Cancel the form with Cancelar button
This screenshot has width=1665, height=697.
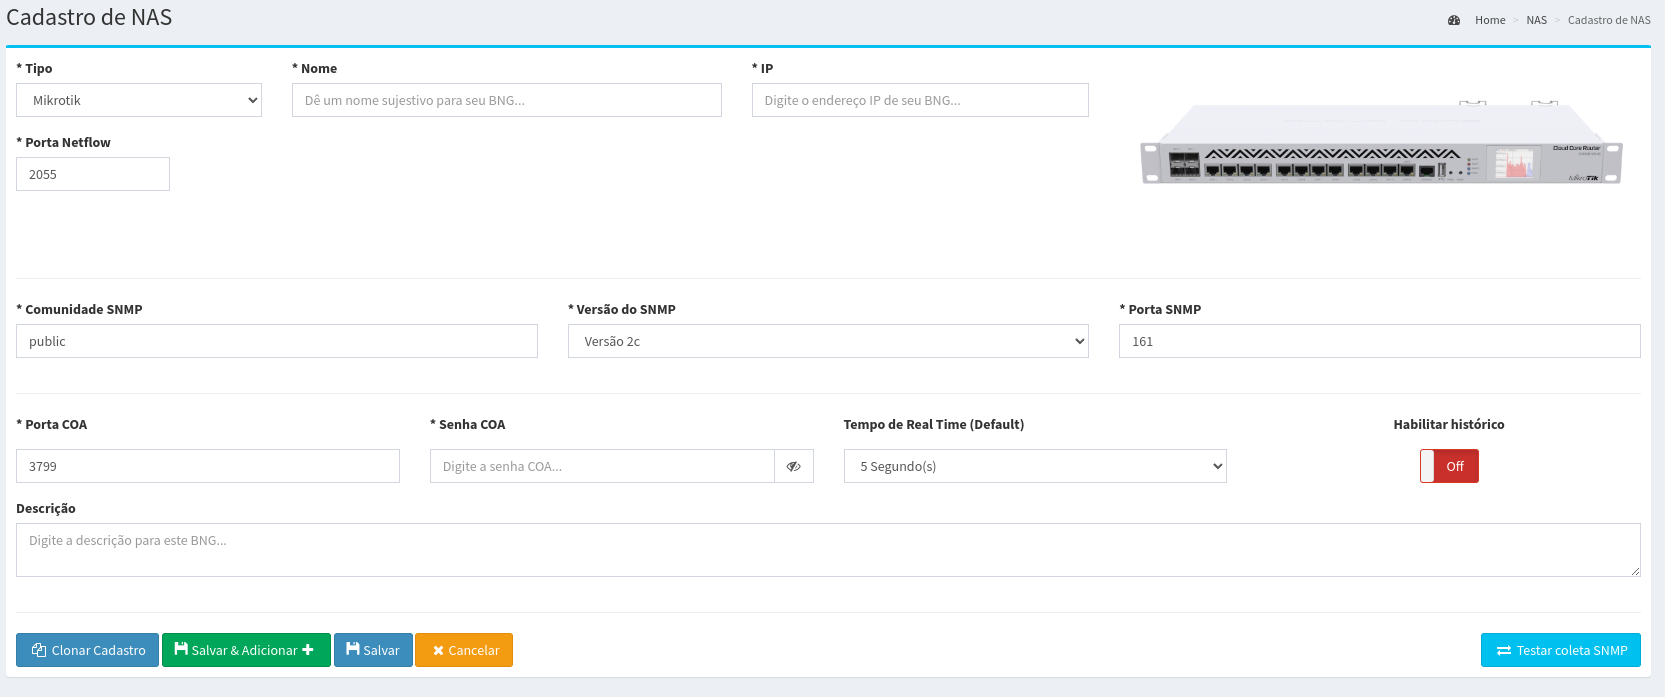(x=464, y=650)
